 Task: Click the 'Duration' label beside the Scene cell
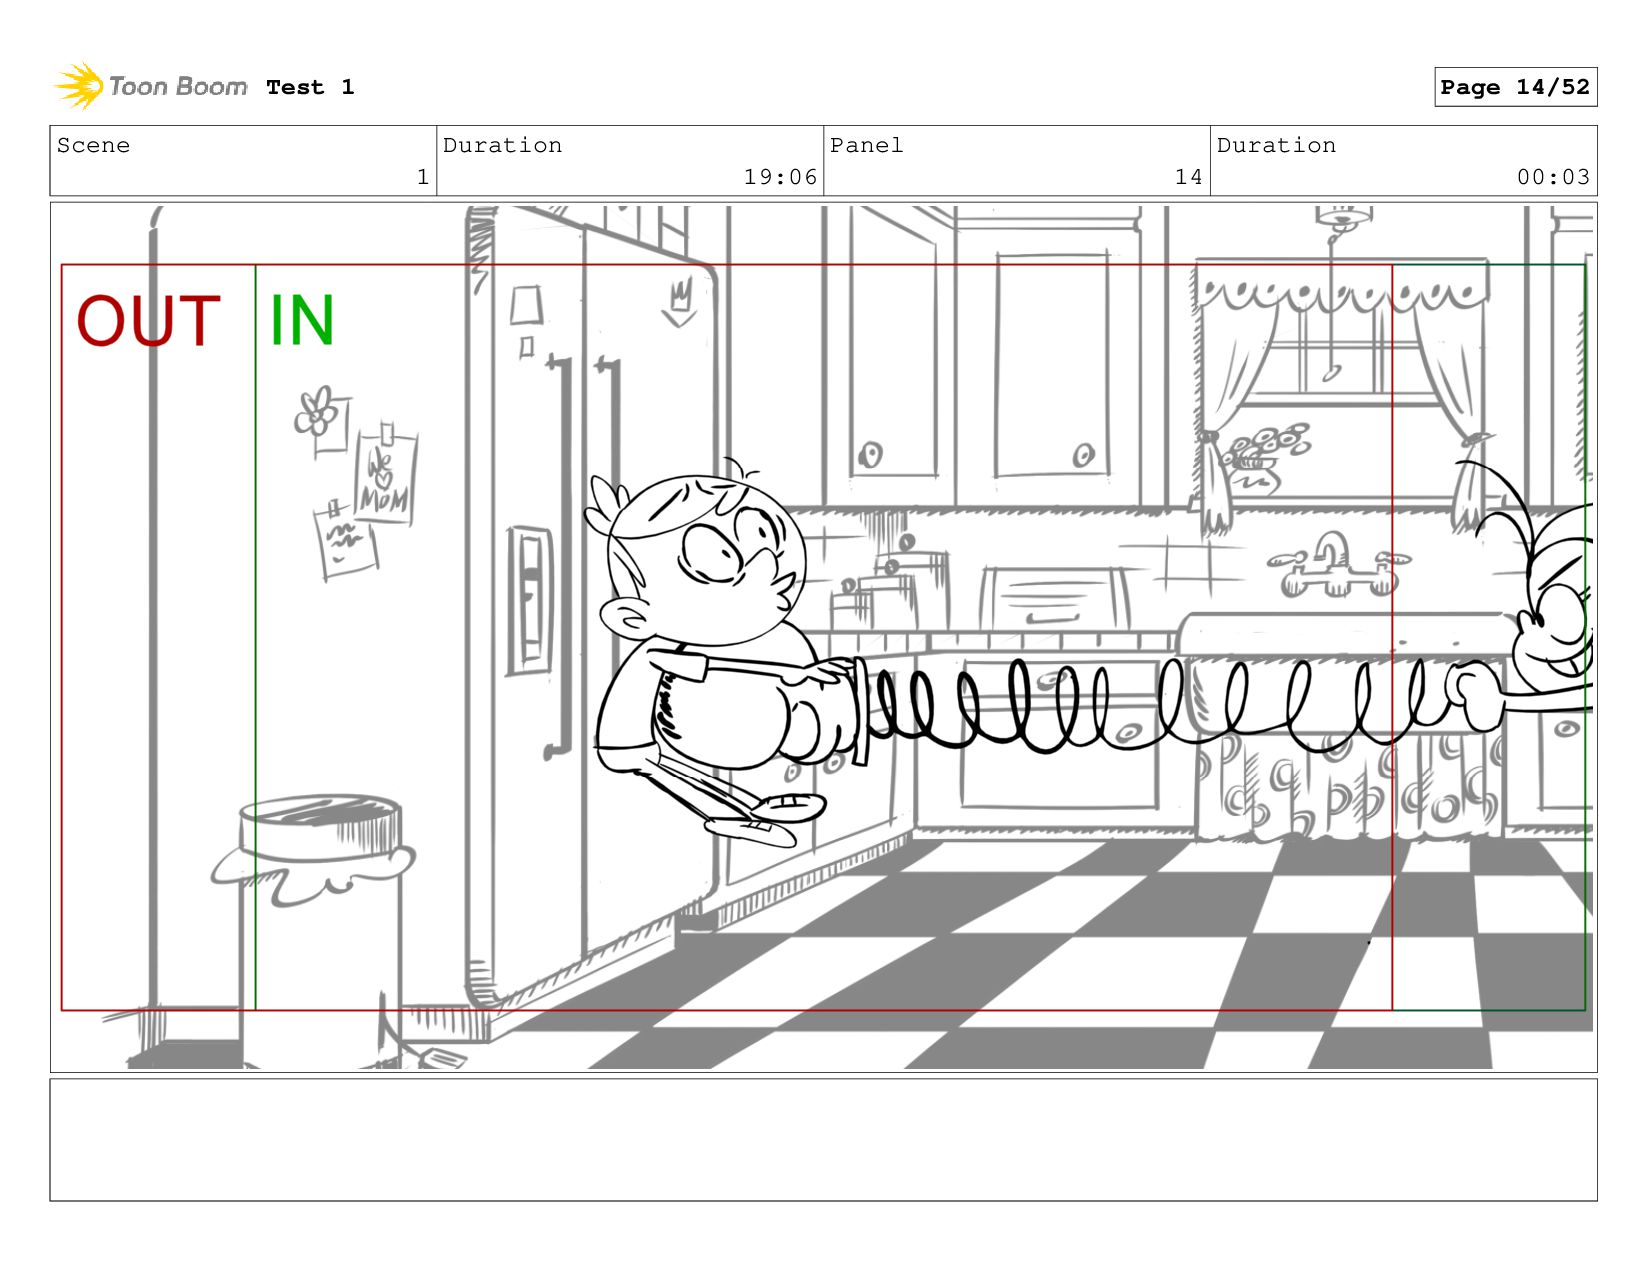(502, 145)
